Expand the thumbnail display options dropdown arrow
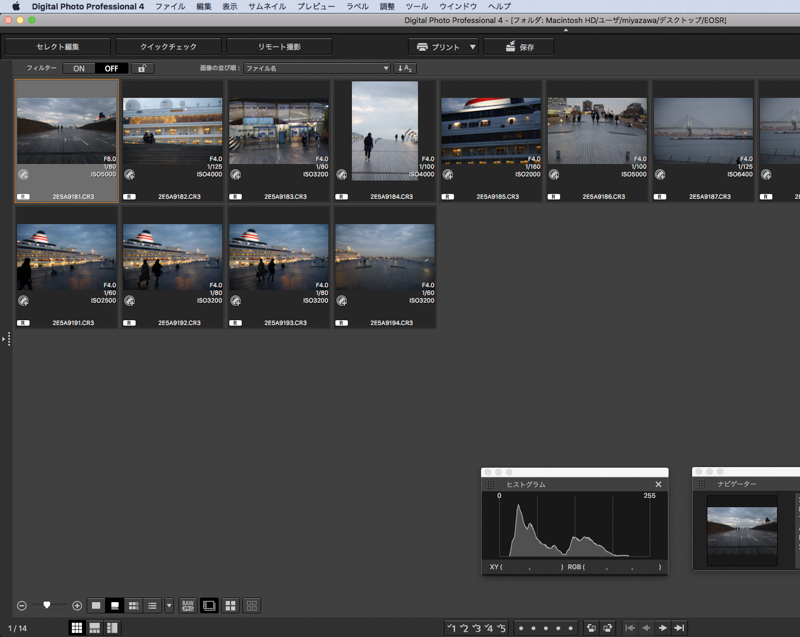 click(169, 606)
